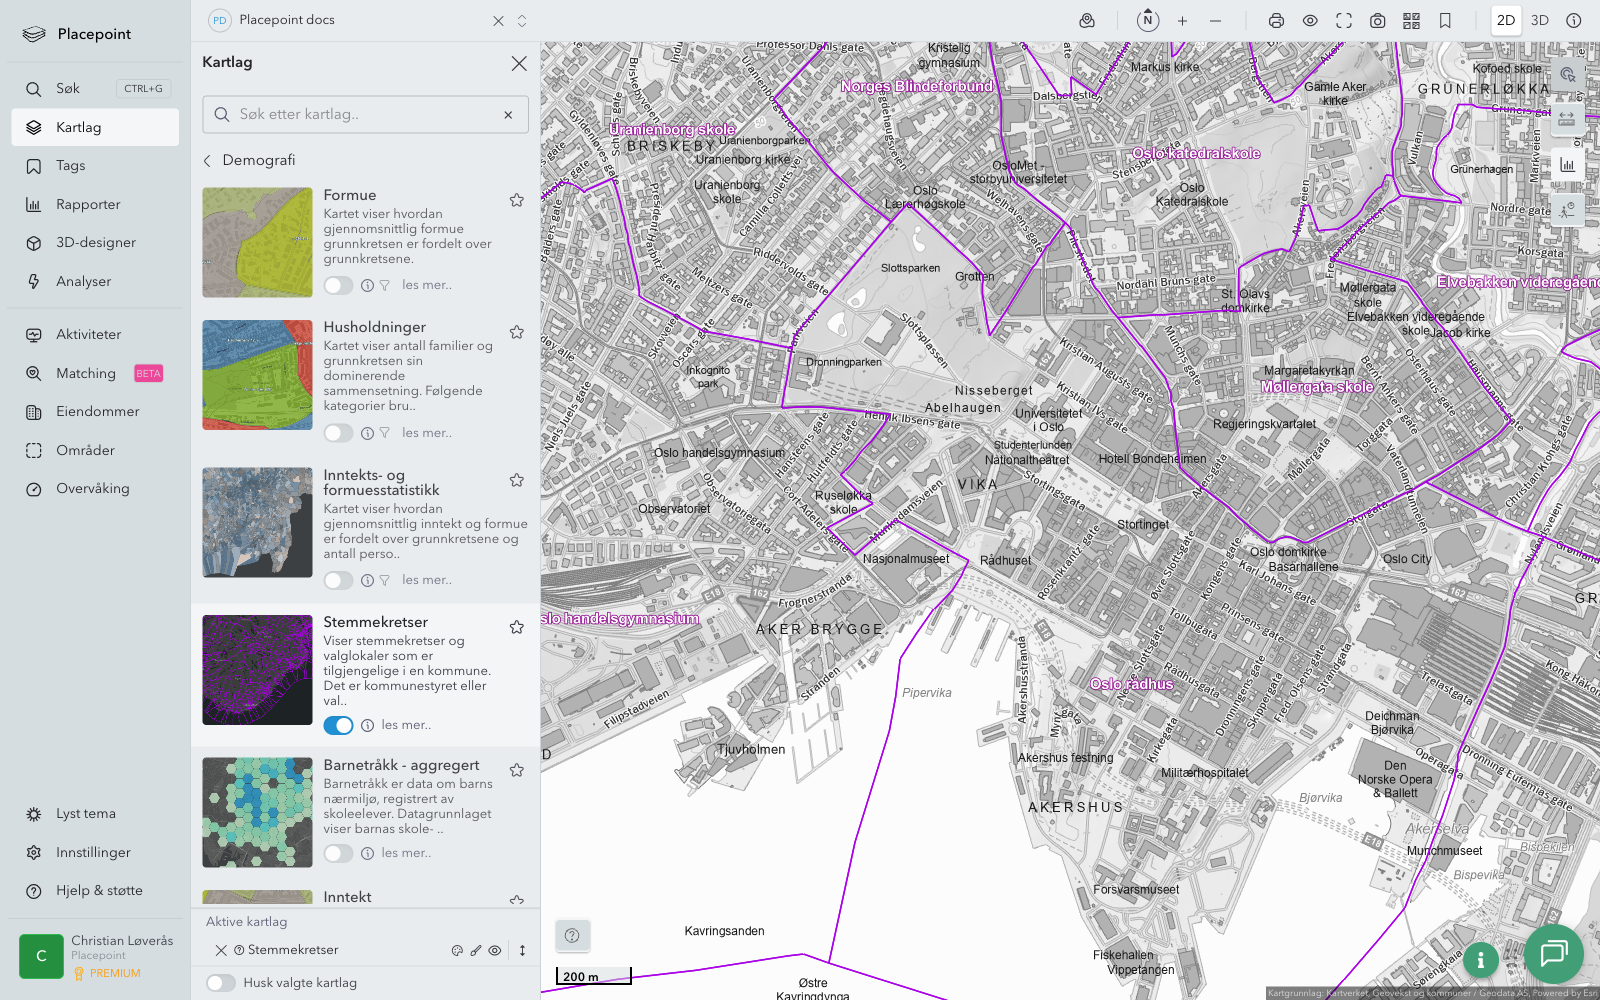Image resolution: width=1600 pixels, height=1000 pixels.
Task: Click the print map icon
Action: point(1276,21)
